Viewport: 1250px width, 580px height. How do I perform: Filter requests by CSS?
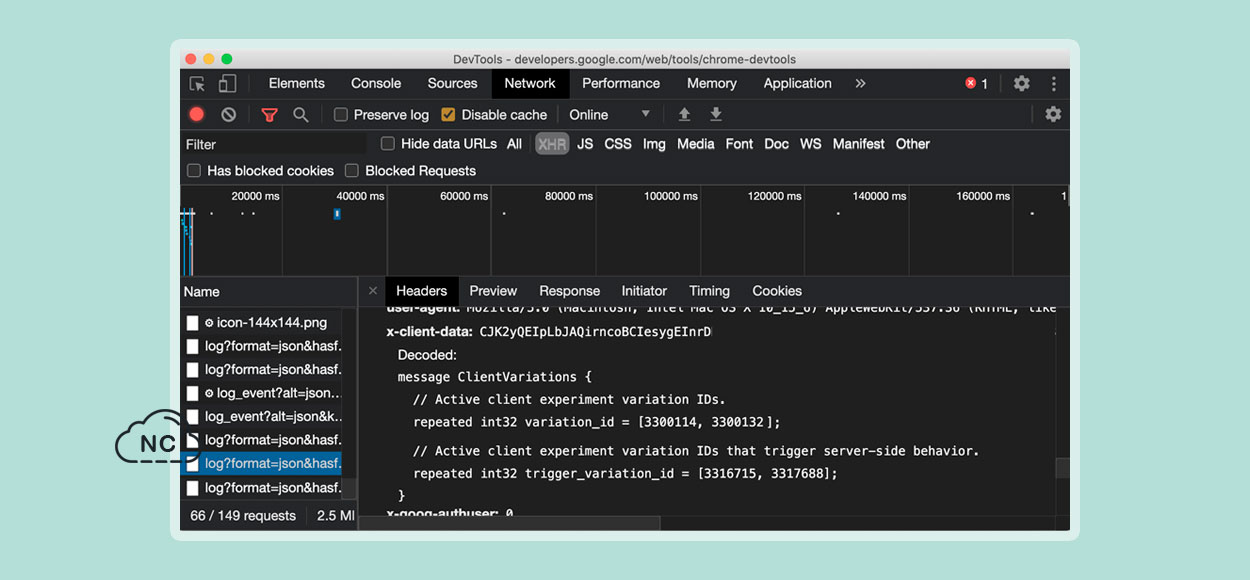pos(618,144)
